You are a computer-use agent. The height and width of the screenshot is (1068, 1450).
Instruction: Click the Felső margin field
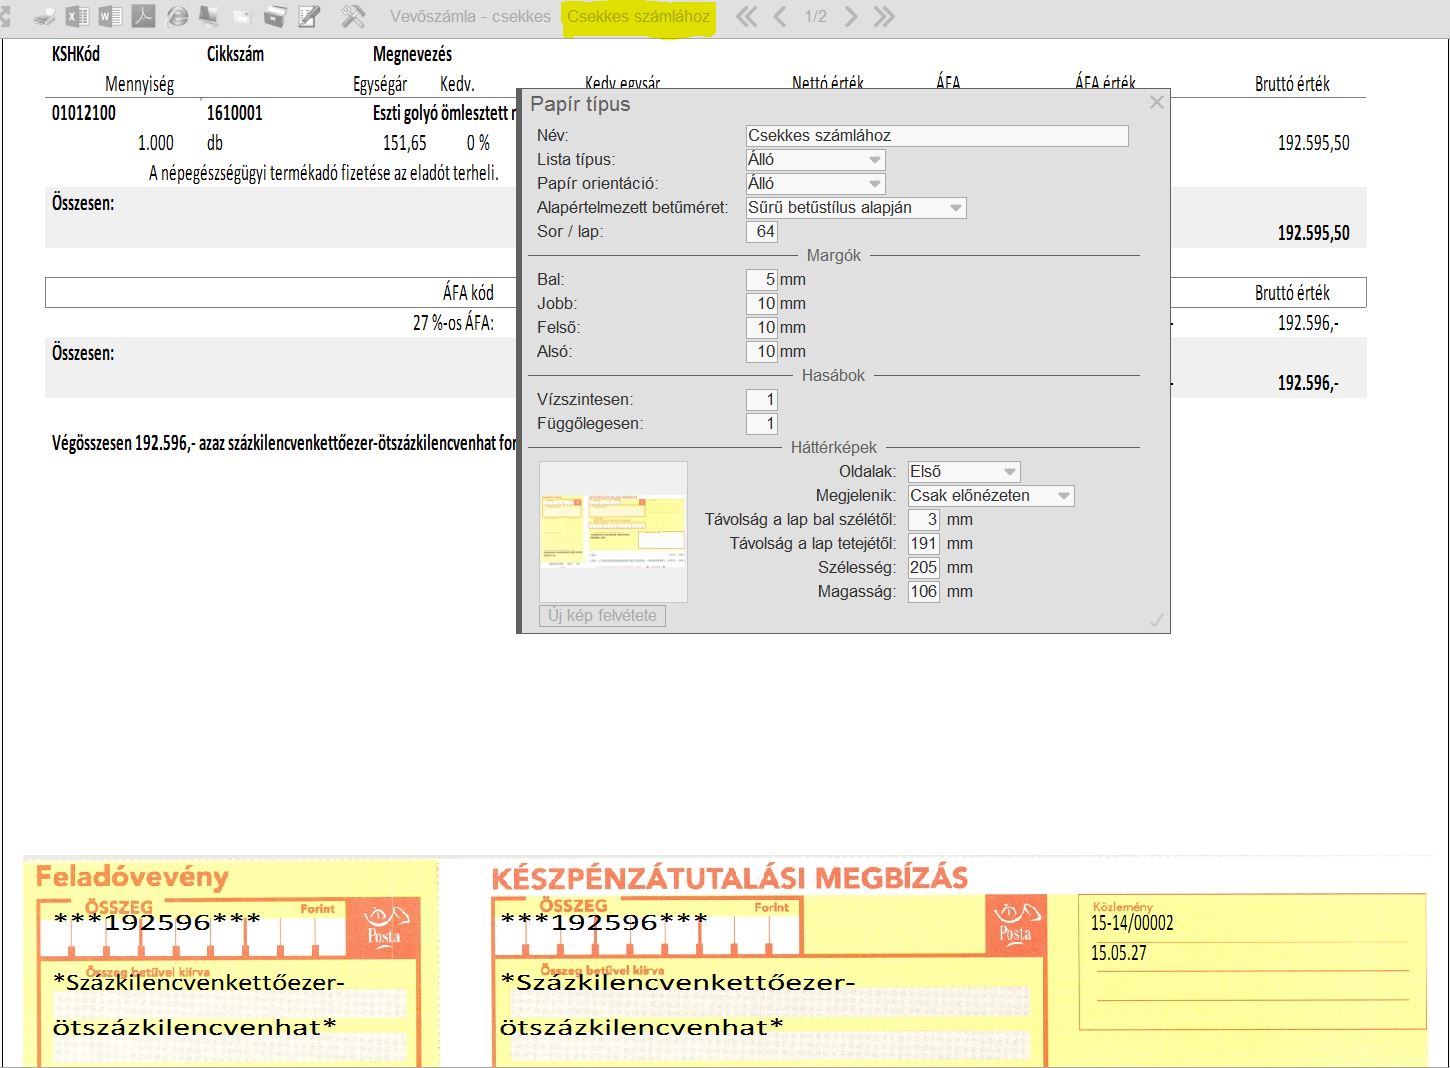point(762,327)
